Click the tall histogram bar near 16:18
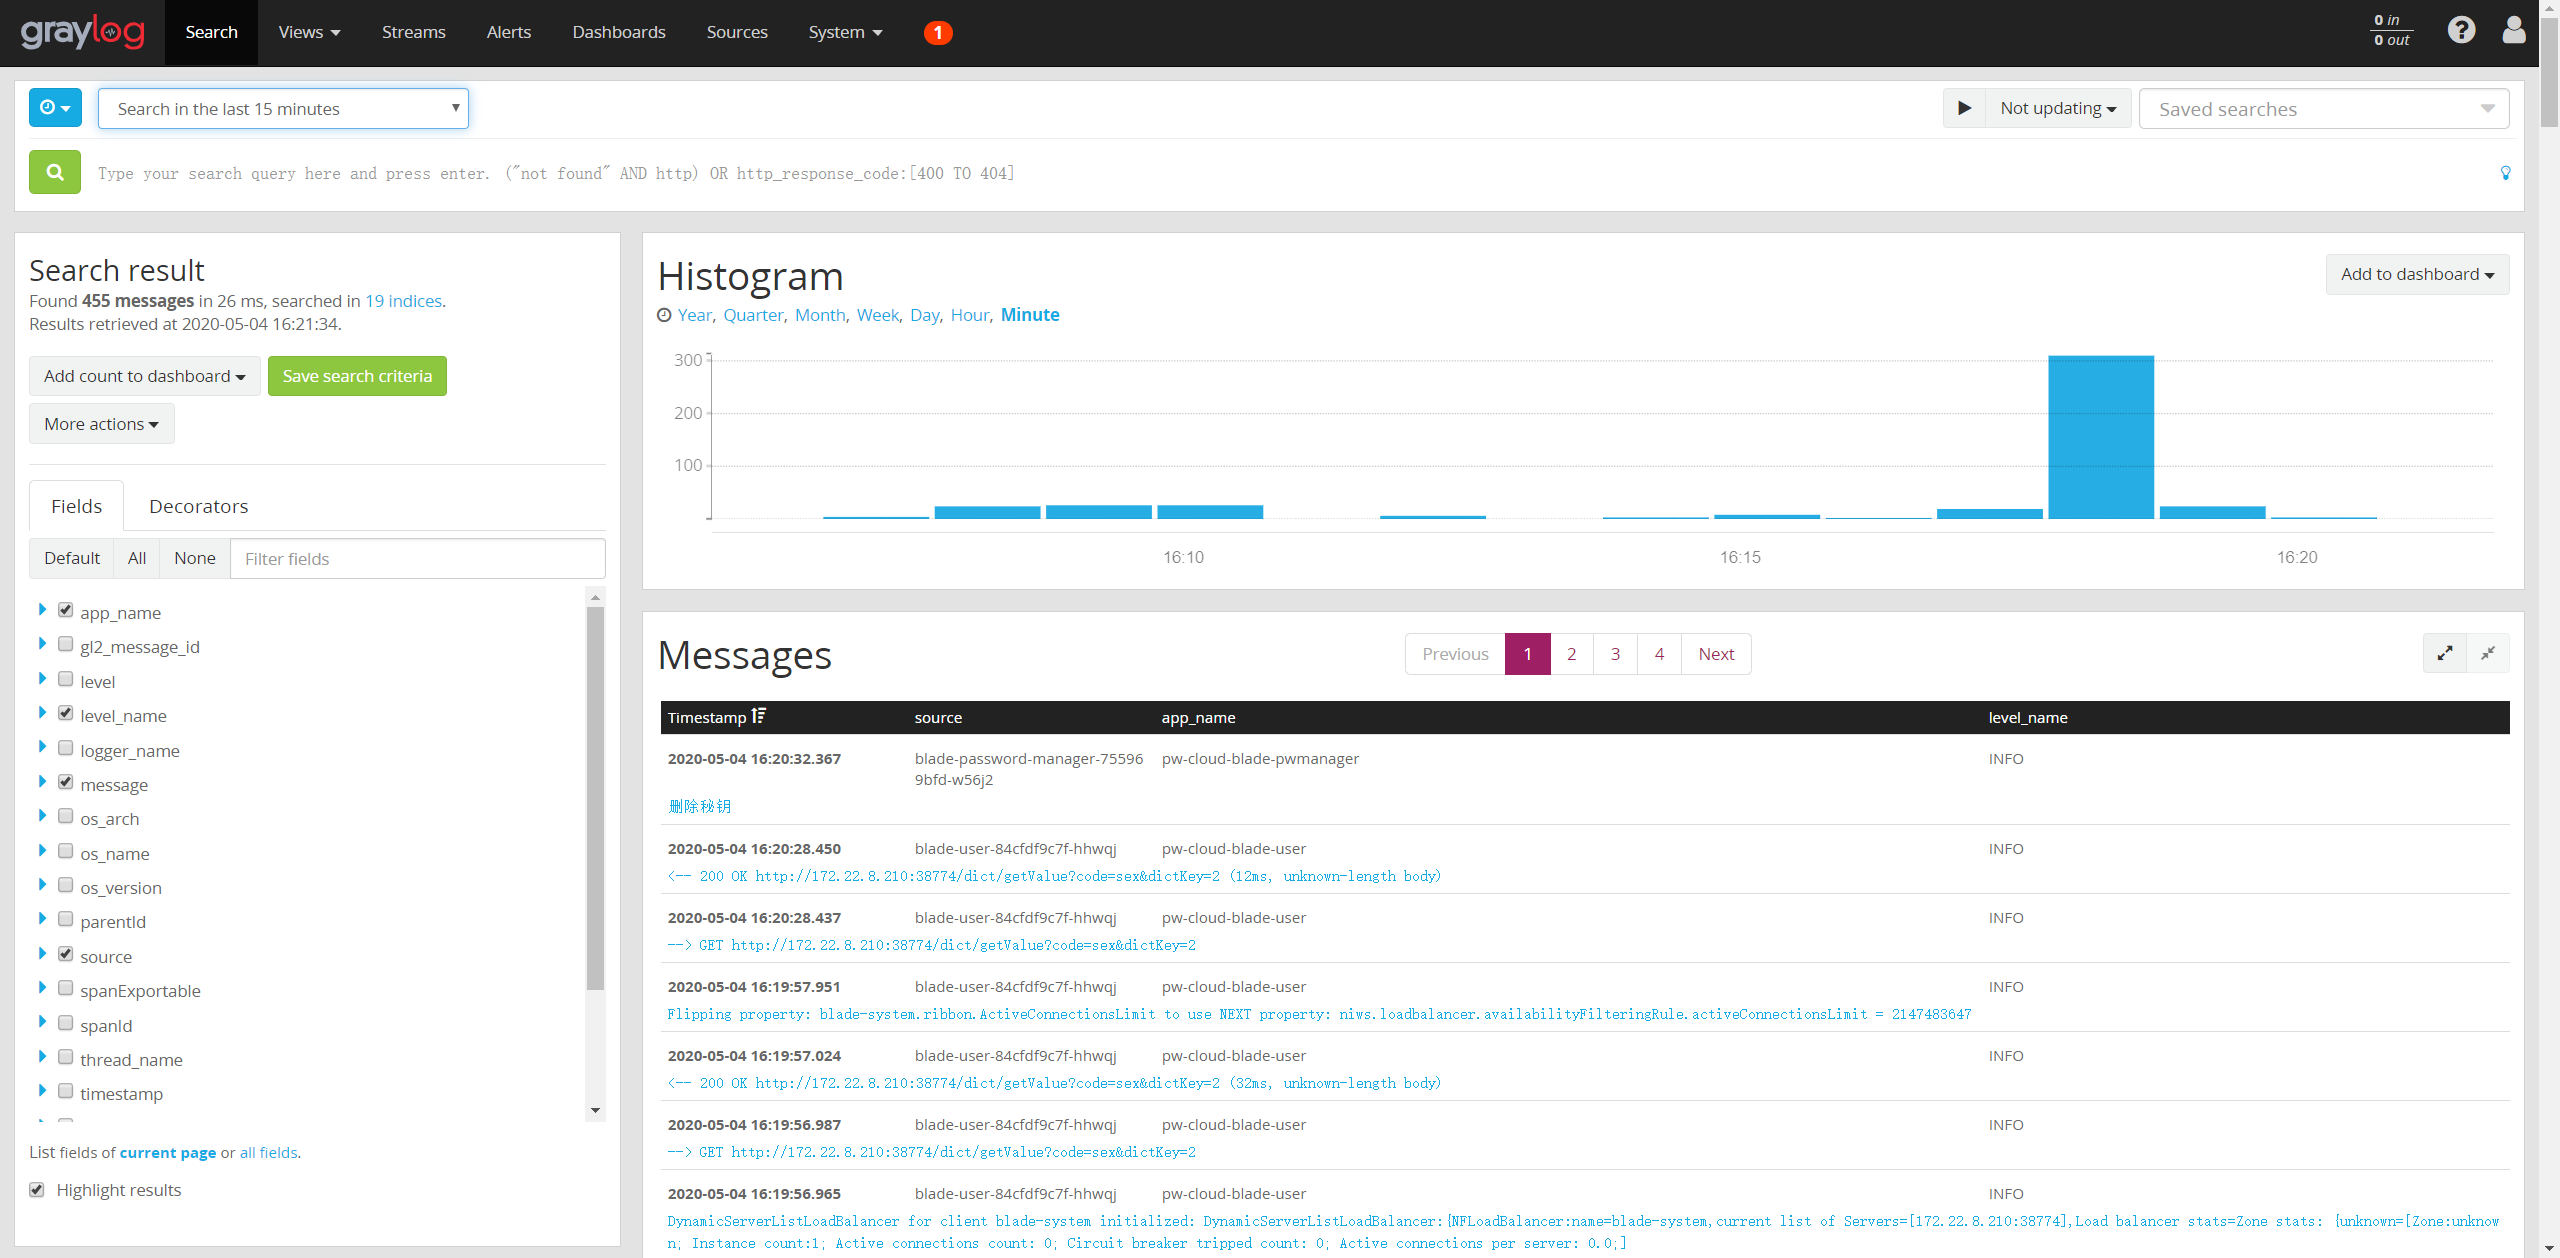 [2100, 437]
